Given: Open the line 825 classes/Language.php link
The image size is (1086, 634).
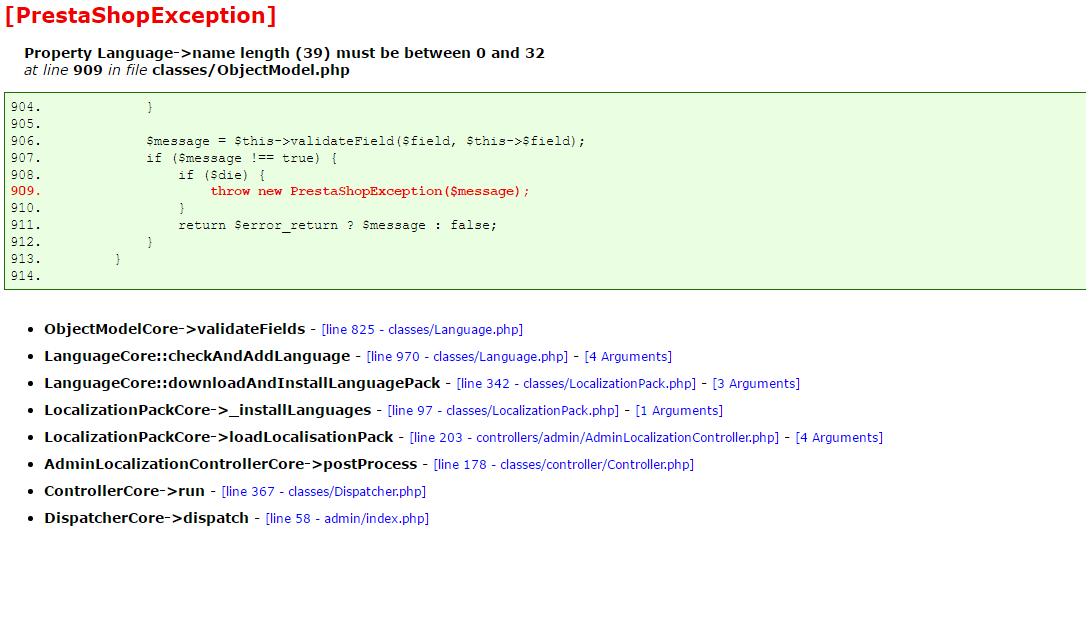Looking at the screenshot, I should click(422, 330).
